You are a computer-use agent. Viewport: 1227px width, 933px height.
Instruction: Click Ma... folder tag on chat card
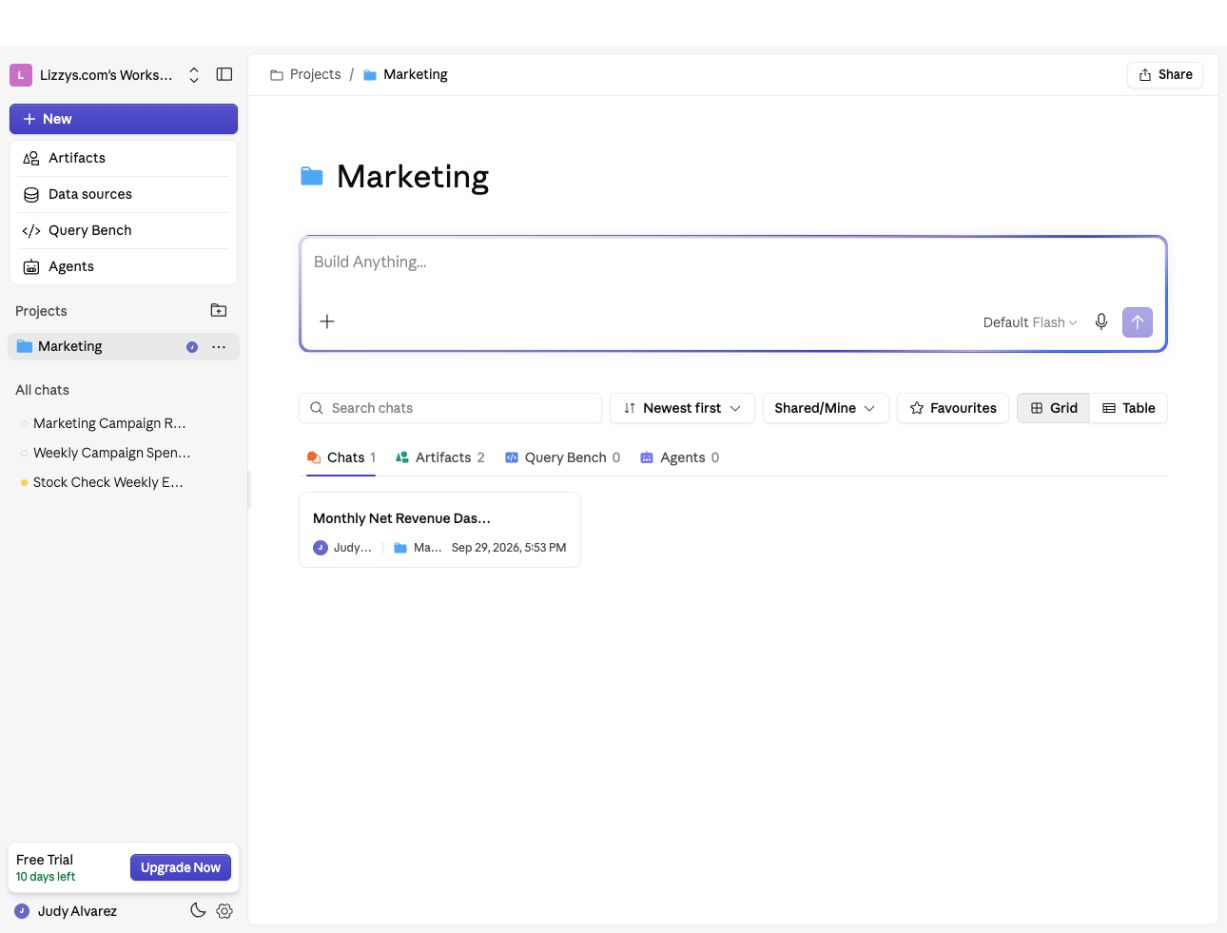[x=418, y=548]
